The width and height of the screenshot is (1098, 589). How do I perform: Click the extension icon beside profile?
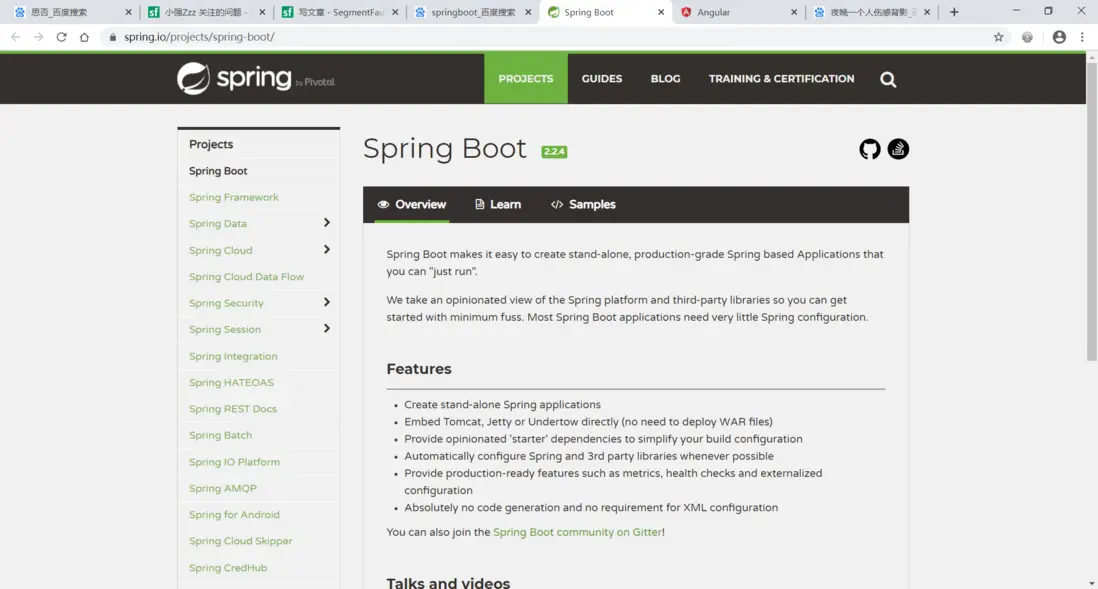point(1027,37)
